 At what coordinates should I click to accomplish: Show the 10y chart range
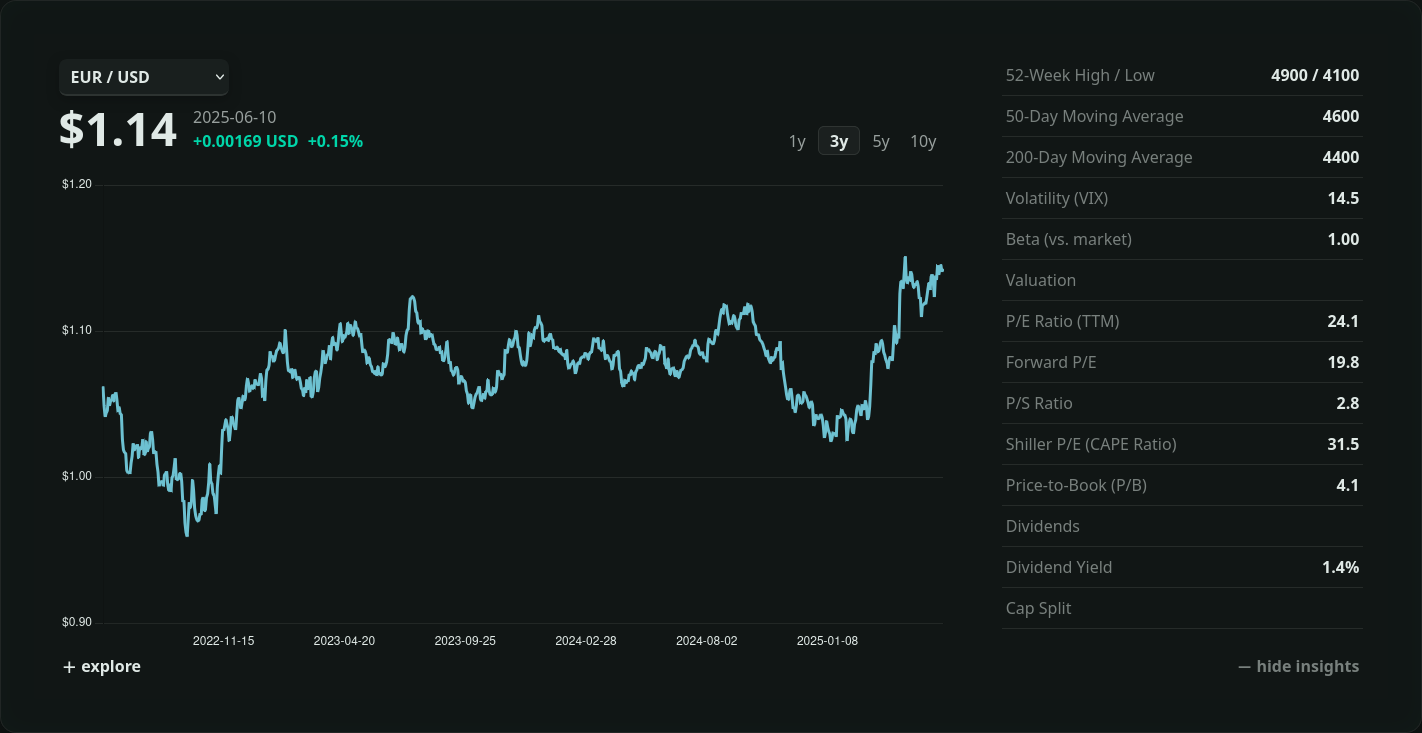click(x=922, y=141)
